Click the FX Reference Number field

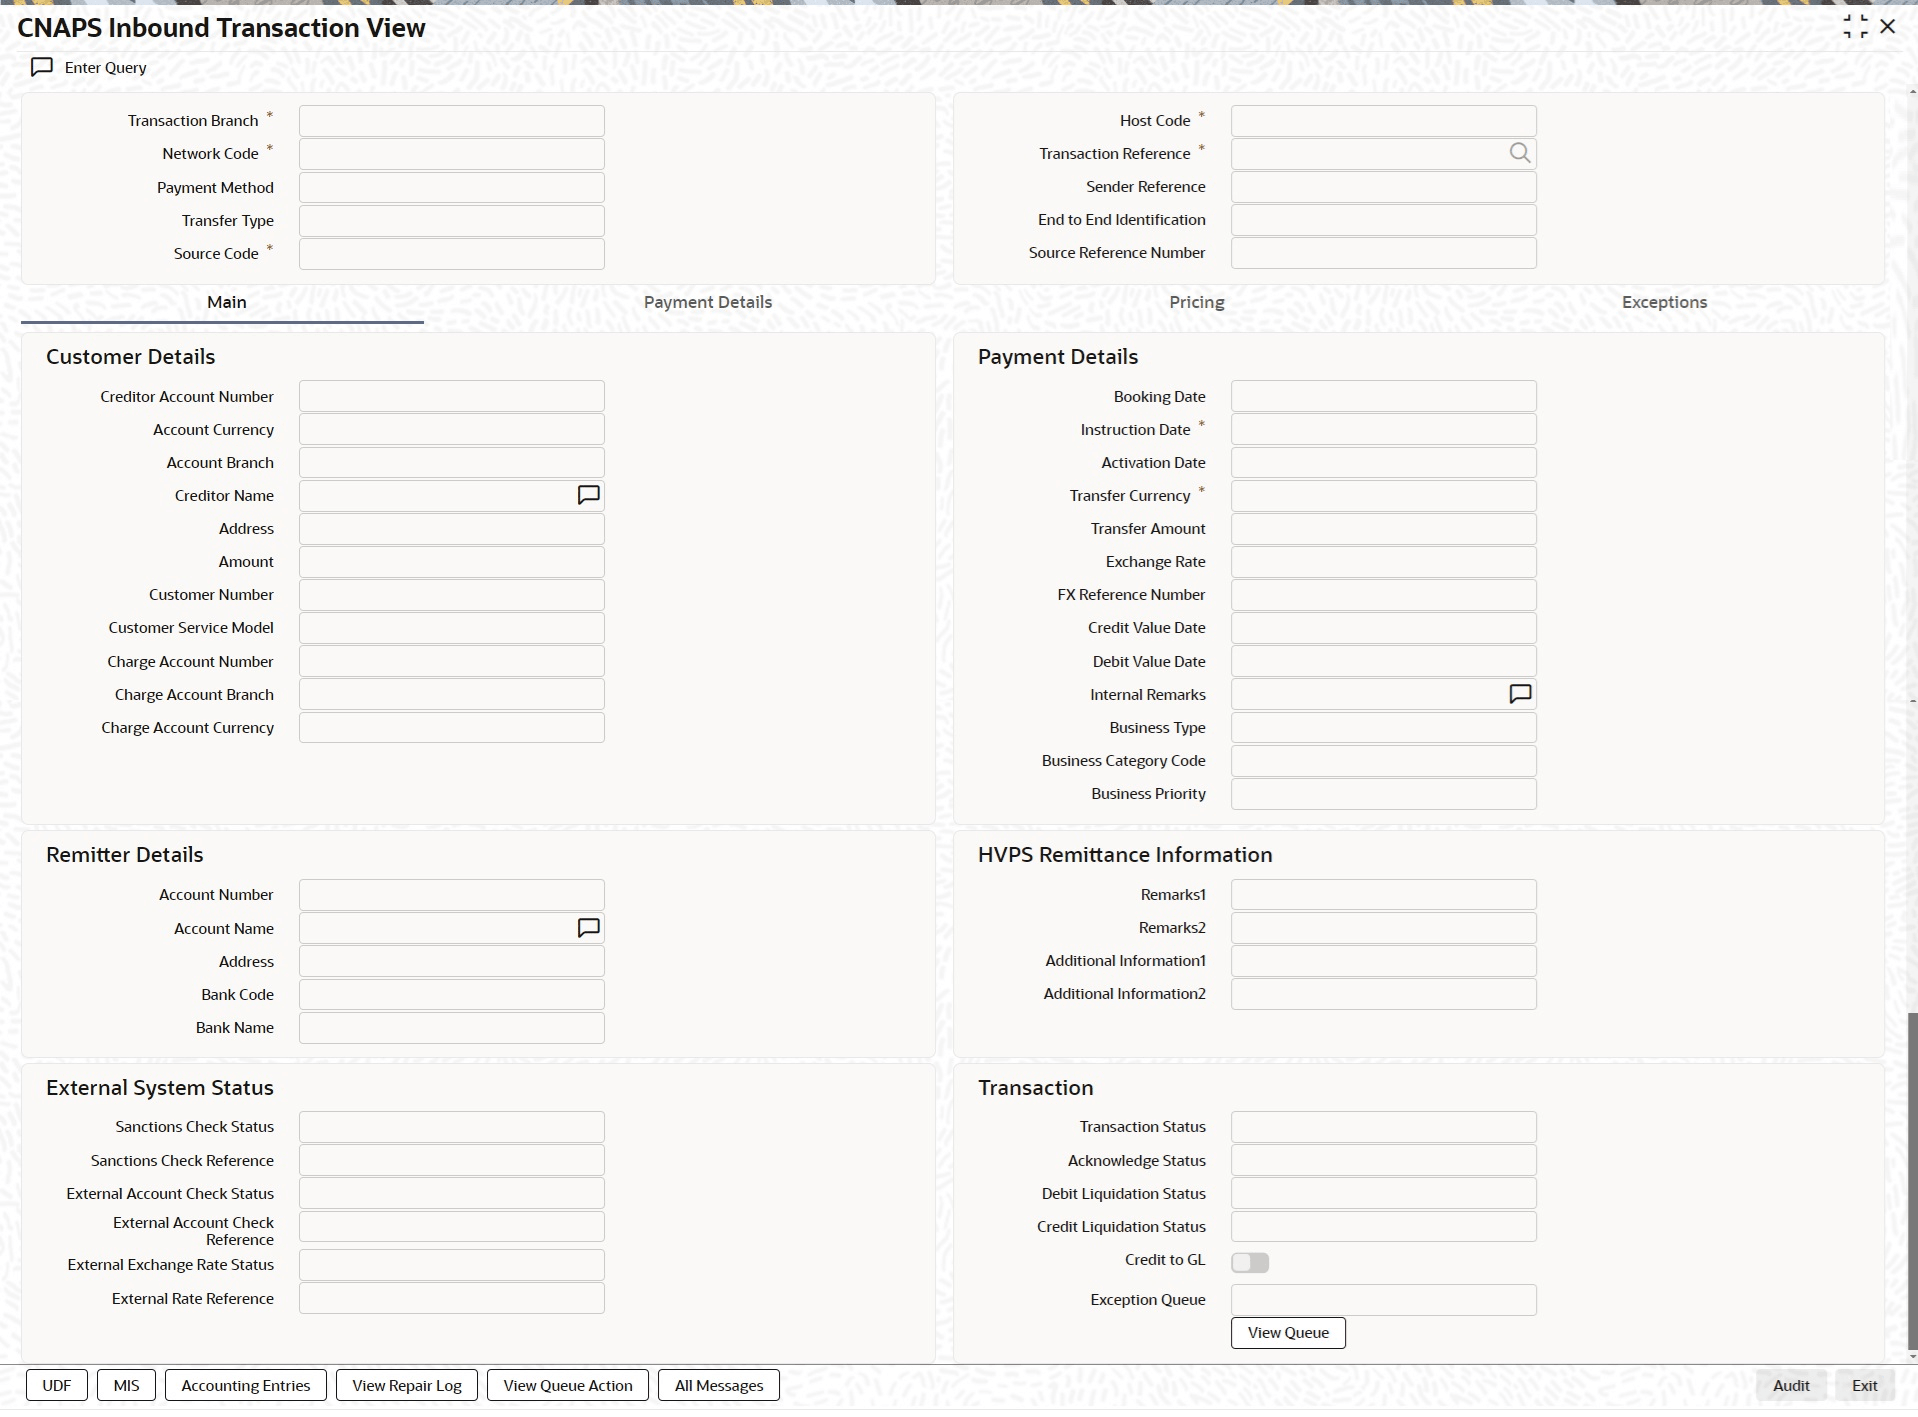point(1384,595)
